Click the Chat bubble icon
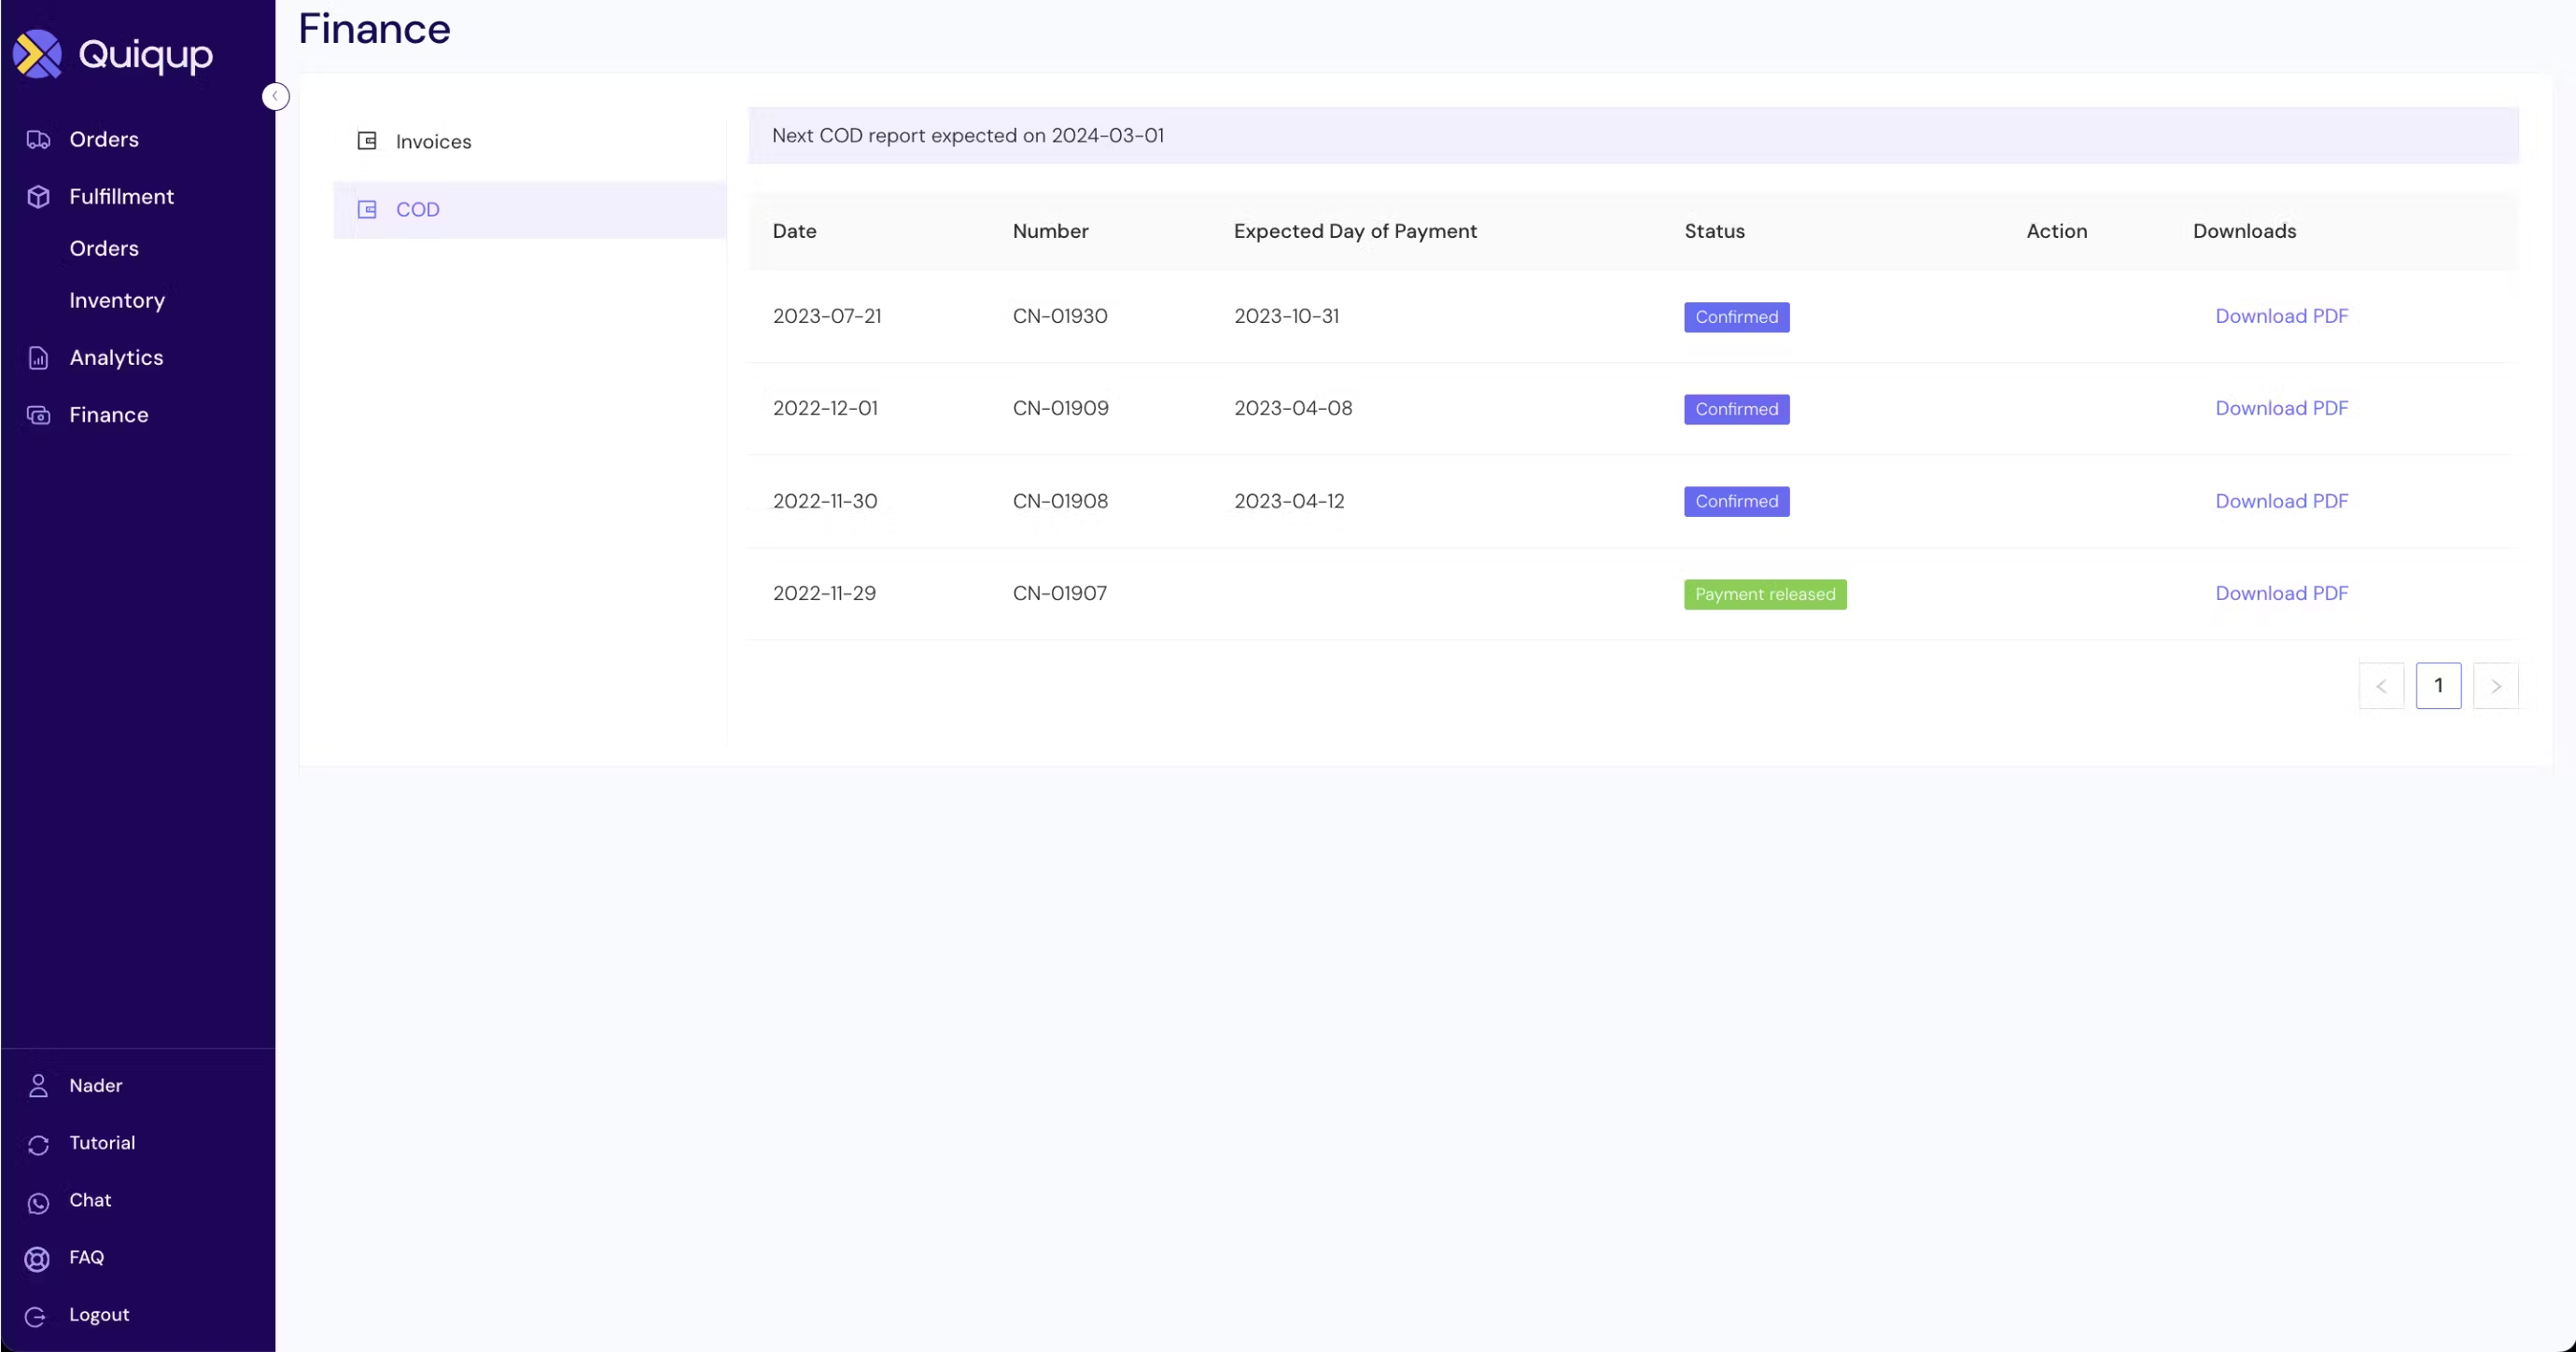The image size is (2576, 1352). [x=38, y=1203]
